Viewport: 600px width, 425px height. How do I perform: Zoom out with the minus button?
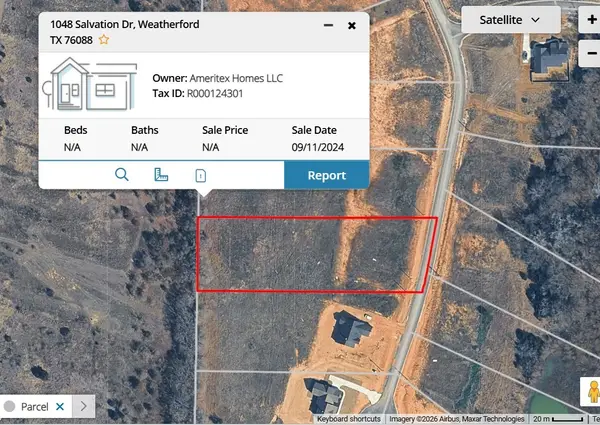click(590, 53)
